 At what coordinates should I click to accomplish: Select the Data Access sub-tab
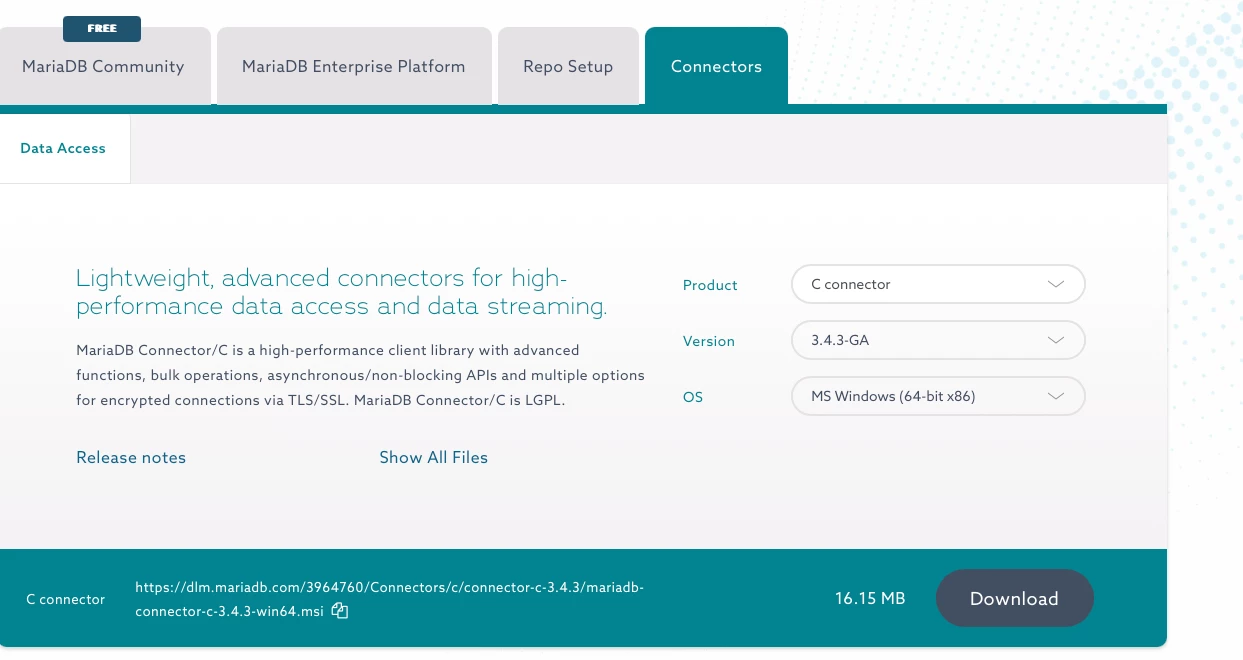tap(63, 148)
